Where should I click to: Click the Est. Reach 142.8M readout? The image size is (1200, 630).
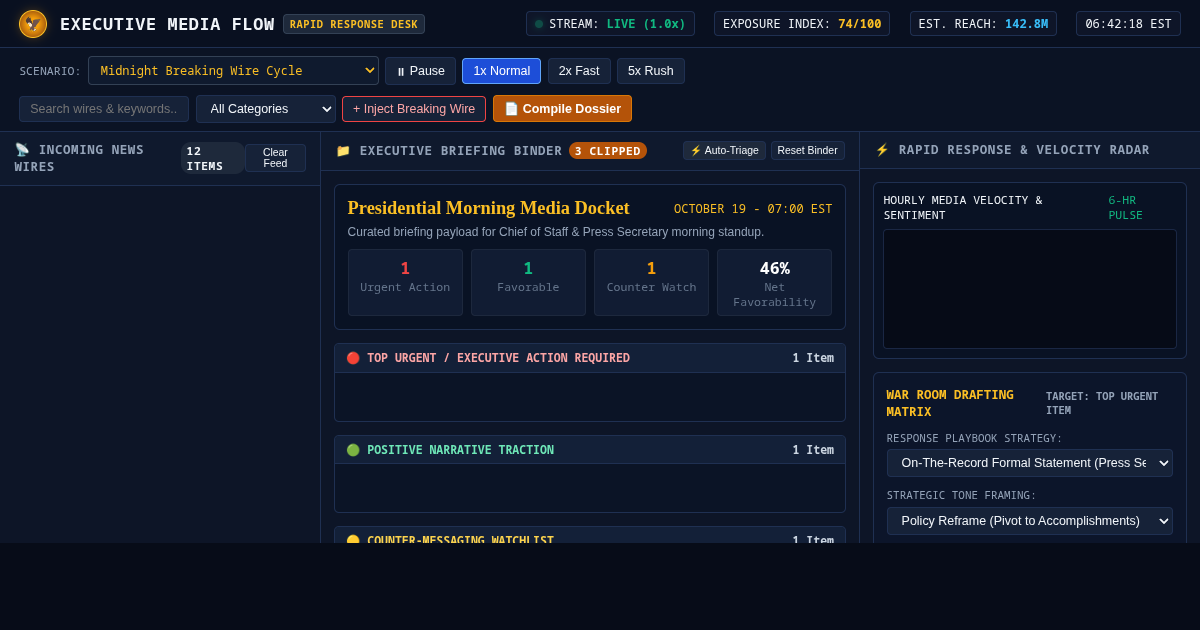pos(983,24)
